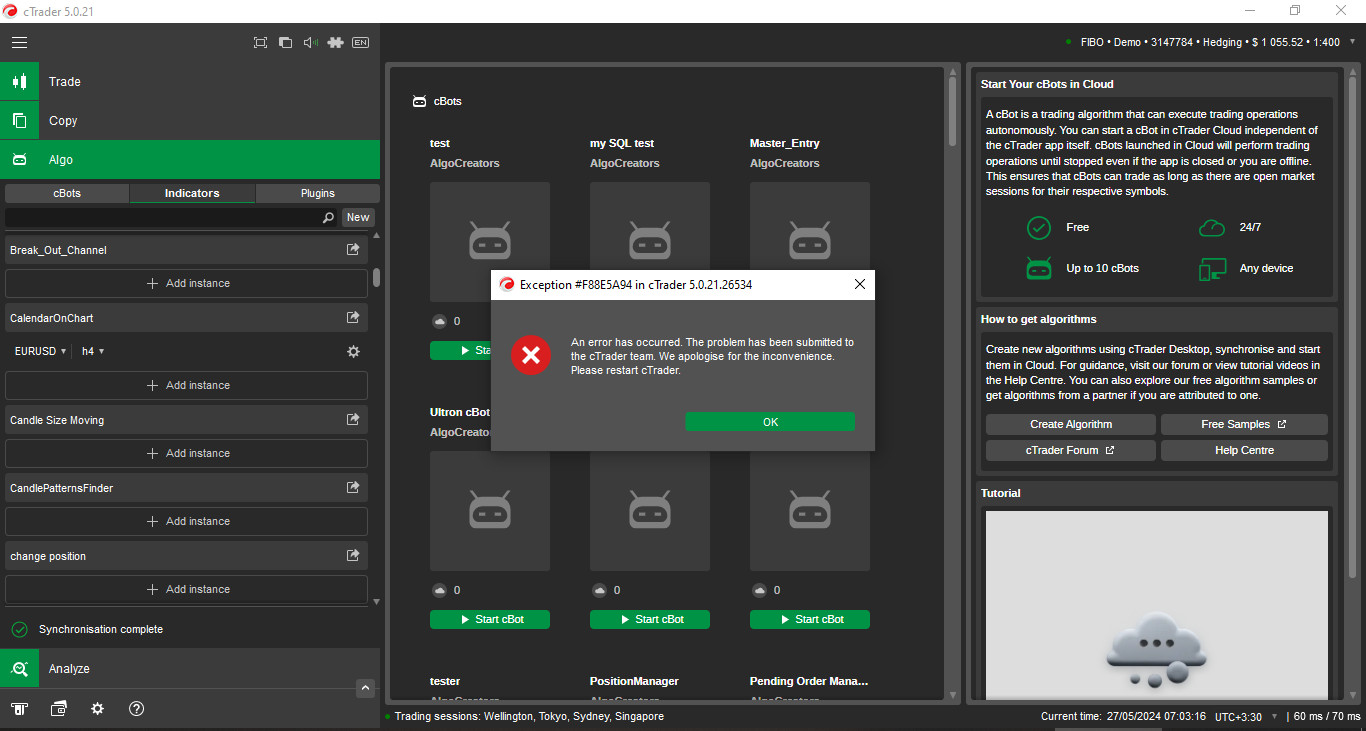
Task: Click the Trading sessions status text
Action: click(x=529, y=716)
